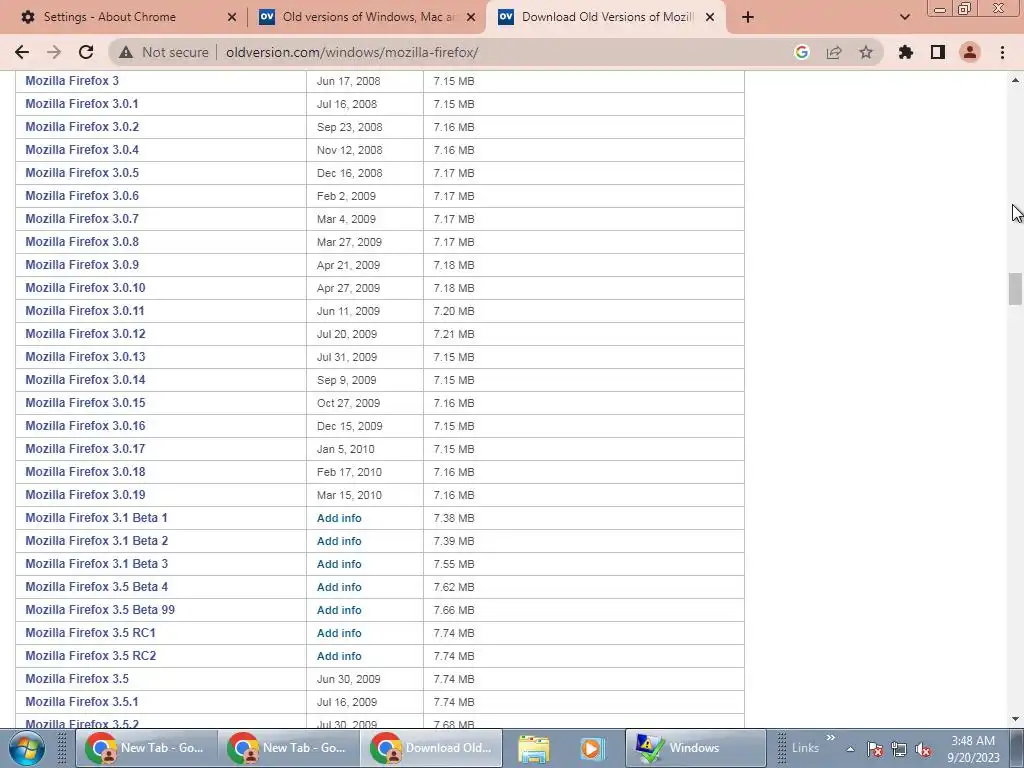Open Mozilla Firefox 3.0.1 link

click(x=82, y=104)
